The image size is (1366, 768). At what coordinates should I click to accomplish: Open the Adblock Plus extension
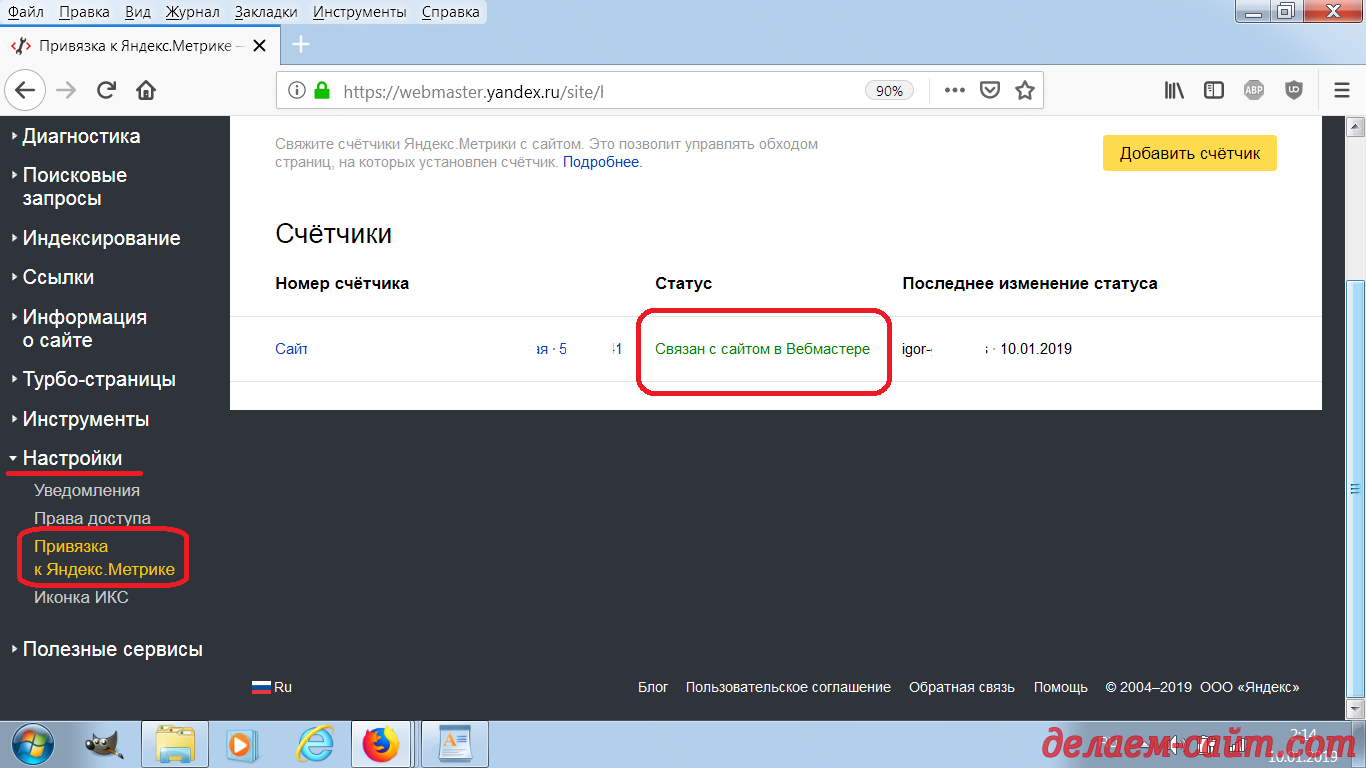pos(1254,90)
